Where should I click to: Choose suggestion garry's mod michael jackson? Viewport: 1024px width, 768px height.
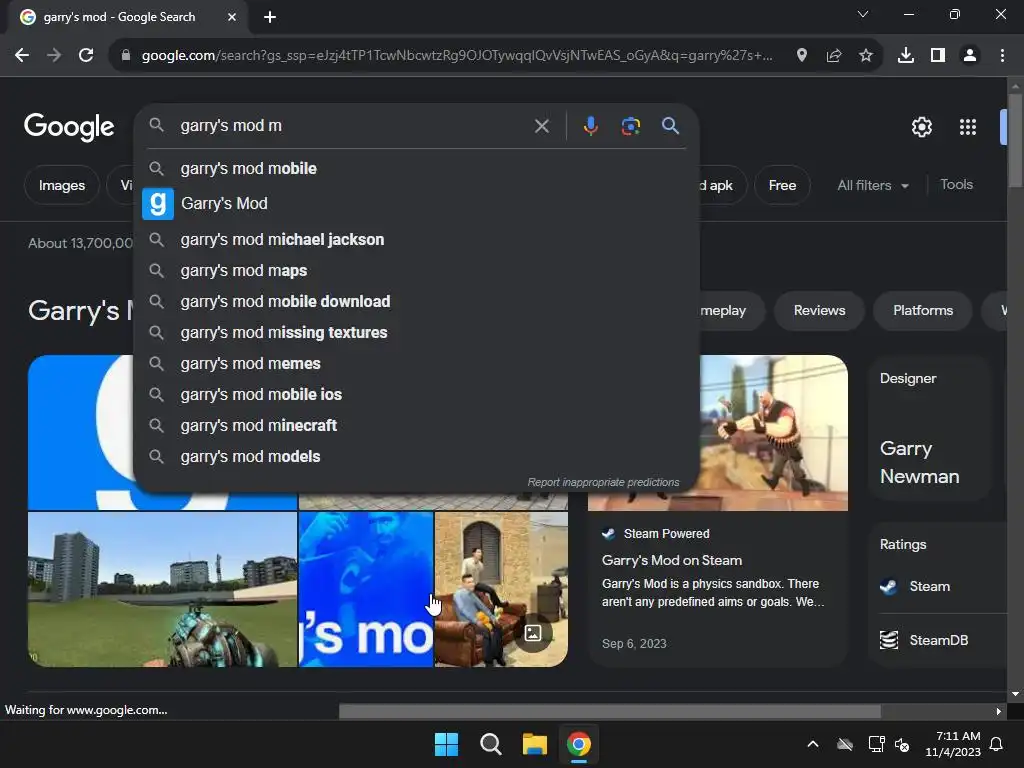pyautogui.click(x=416, y=240)
